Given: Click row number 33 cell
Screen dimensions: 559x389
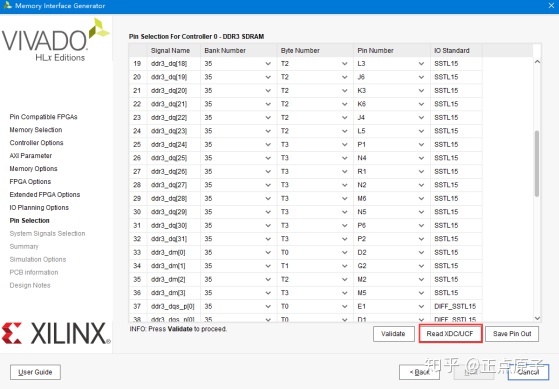Looking at the screenshot, I should [137, 252].
